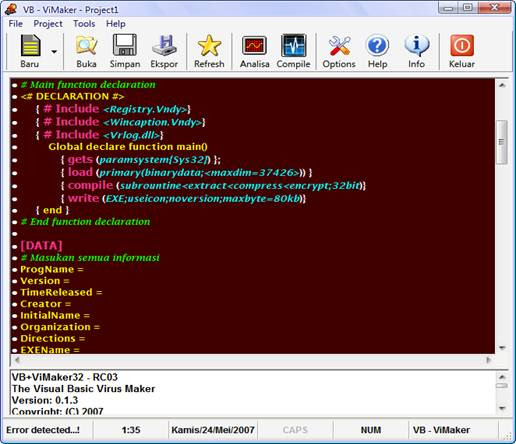This screenshot has width=516, height=444.
Task: Click the load (primary(binarydata...)) line
Action: pos(186,173)
